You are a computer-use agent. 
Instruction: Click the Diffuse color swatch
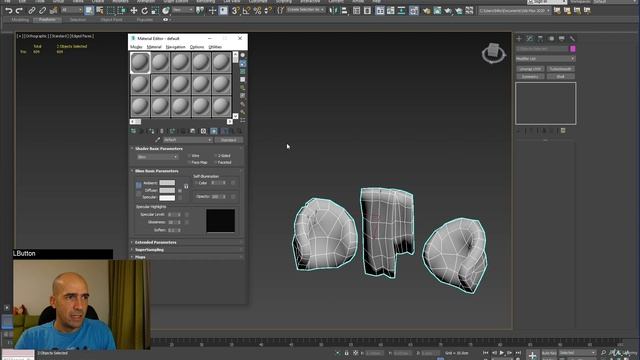(x=167, y=190)
